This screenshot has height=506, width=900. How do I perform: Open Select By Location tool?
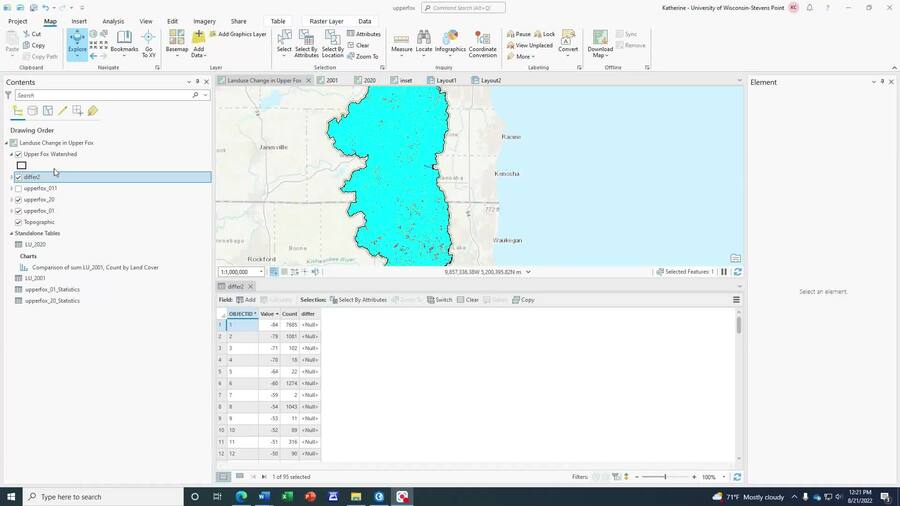[332, 44]
